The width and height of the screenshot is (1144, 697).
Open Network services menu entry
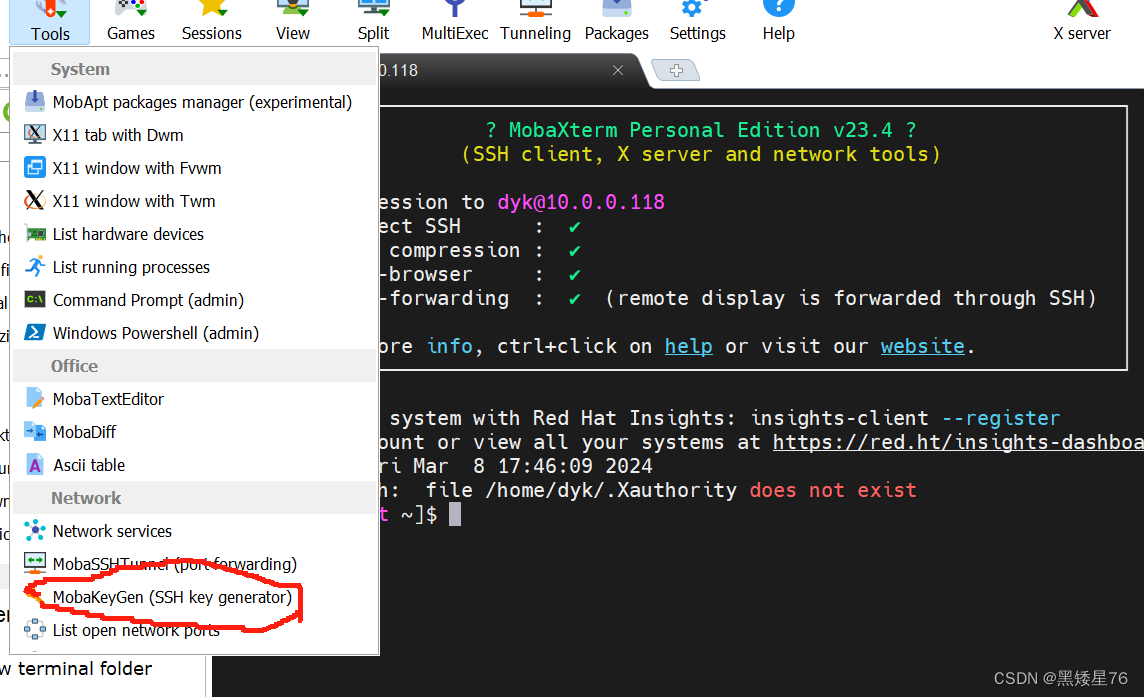pos(112,531)
